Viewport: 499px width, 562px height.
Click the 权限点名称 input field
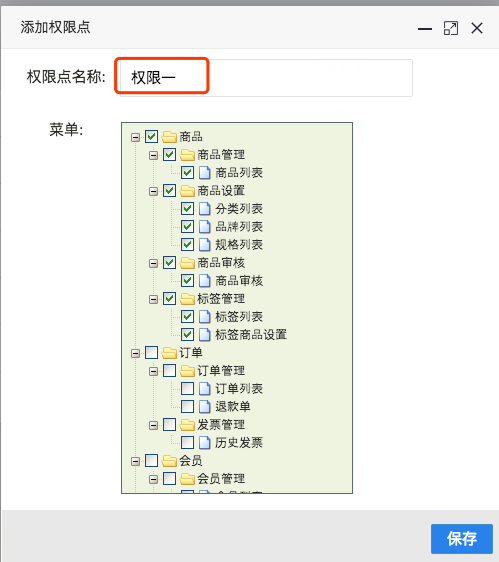(x=266, y=78)
